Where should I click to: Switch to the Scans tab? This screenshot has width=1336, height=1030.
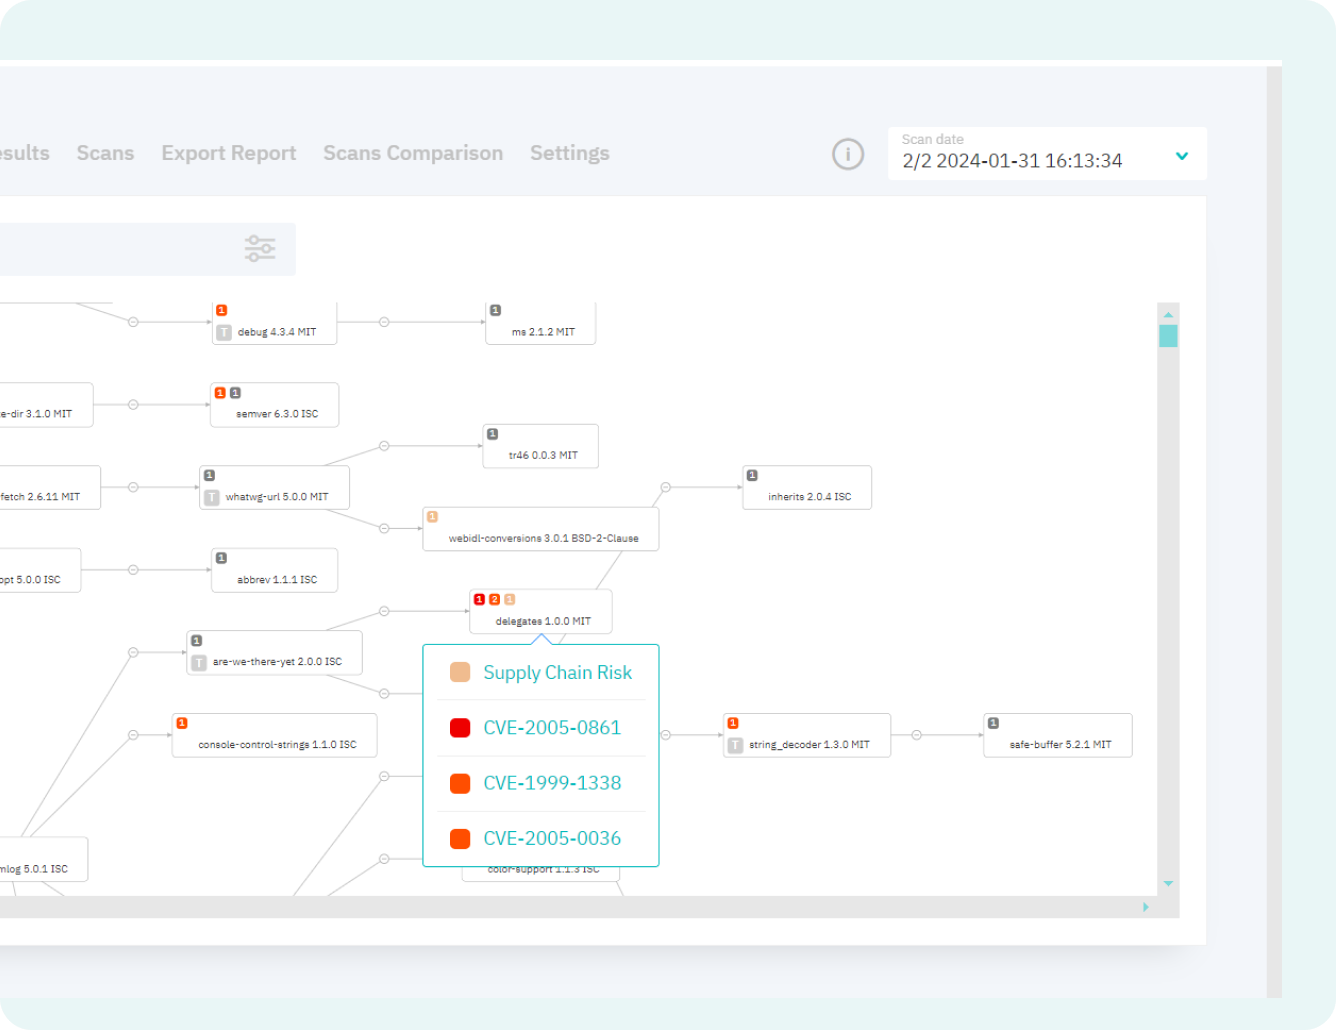coord(105,153)
